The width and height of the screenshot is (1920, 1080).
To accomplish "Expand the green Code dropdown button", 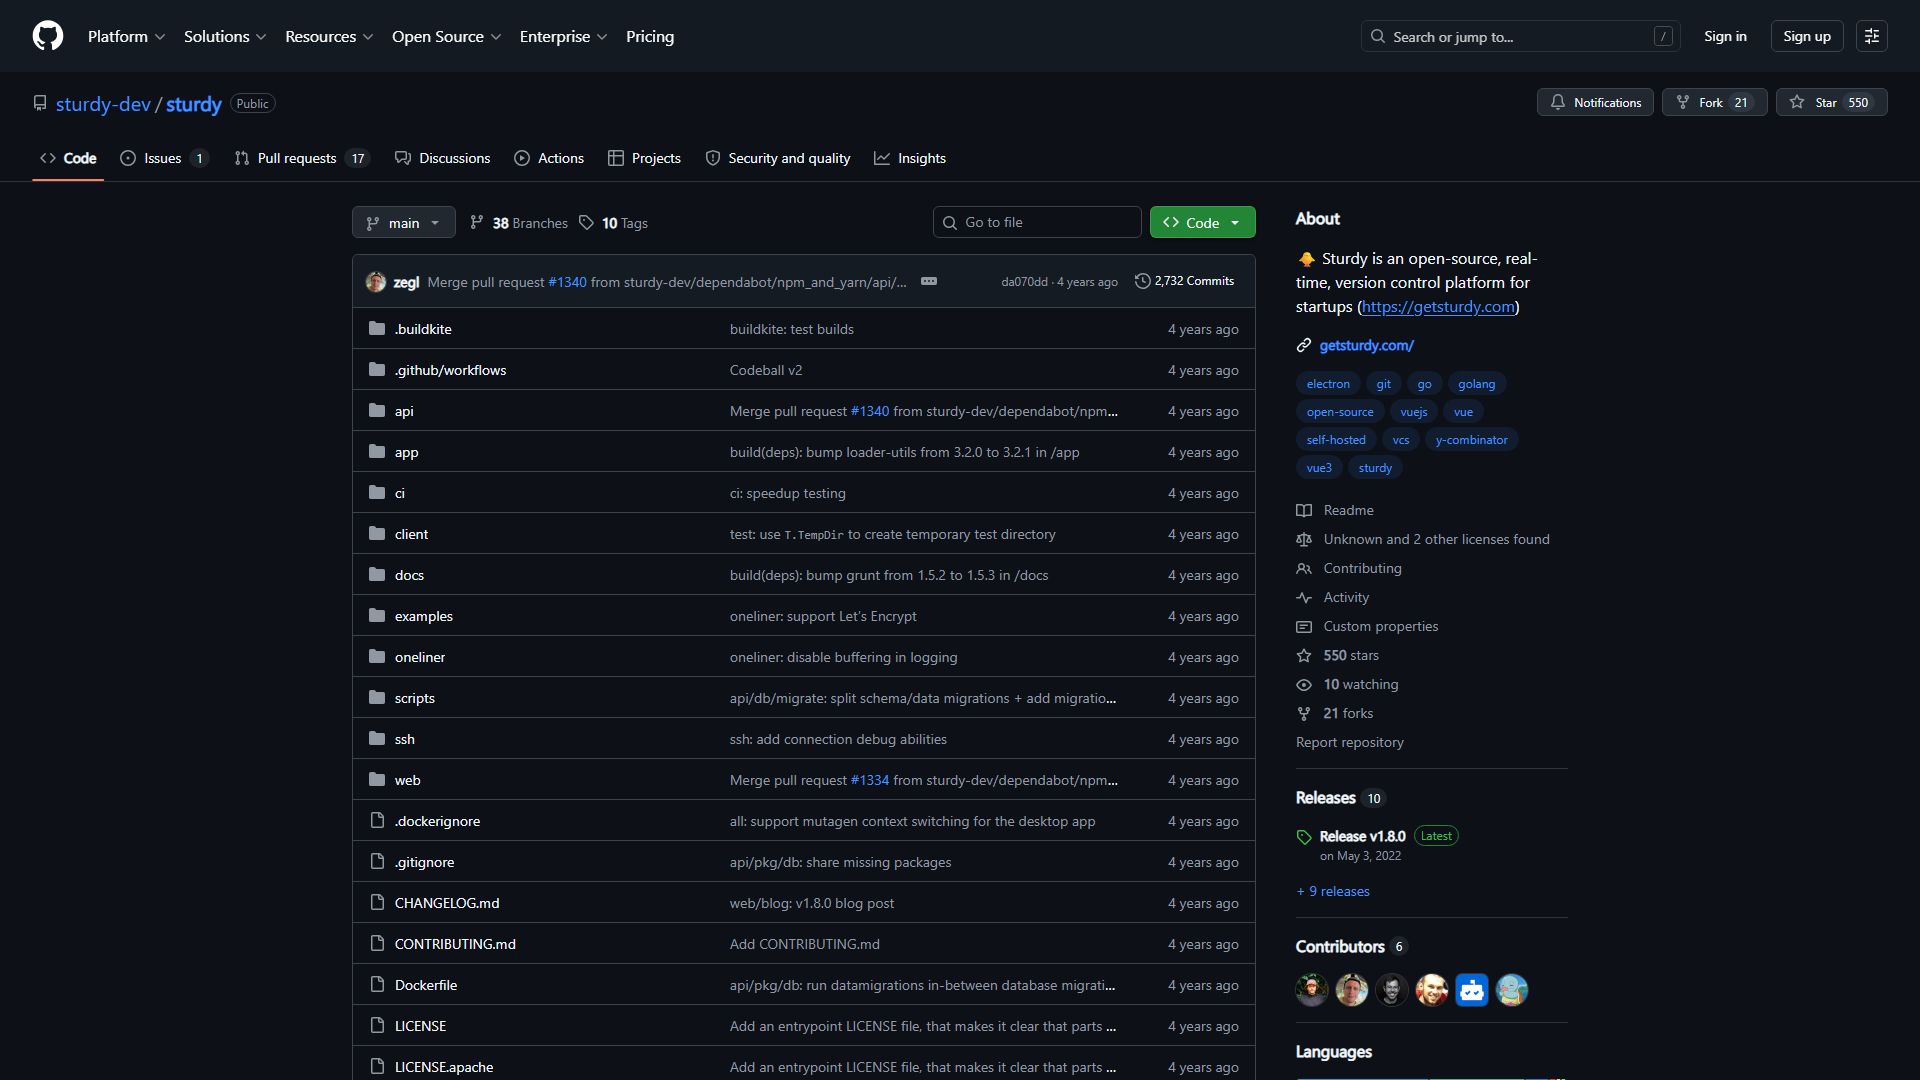I will [1203, 222].
